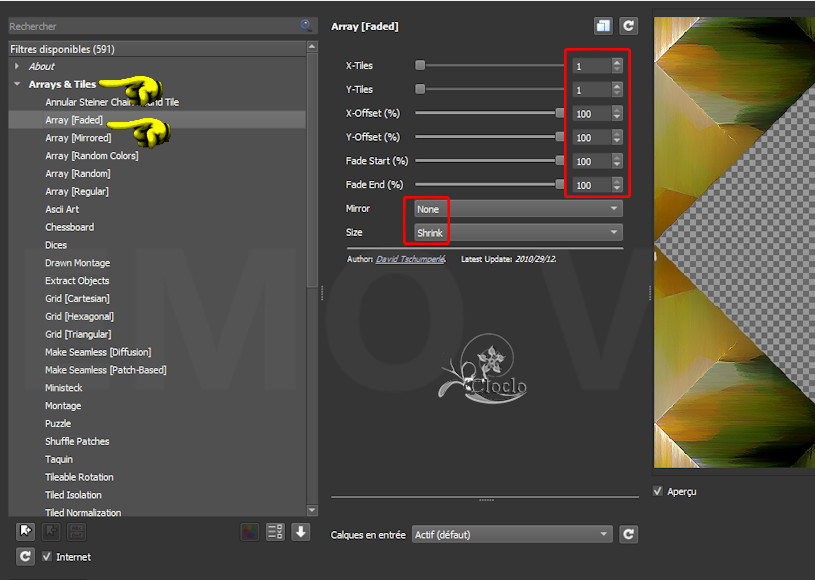Image resolution: width=815 pixels, height=580 pixels.
Task: Toggle the Aperçu preview checkbox
Action: coord(657,491)
